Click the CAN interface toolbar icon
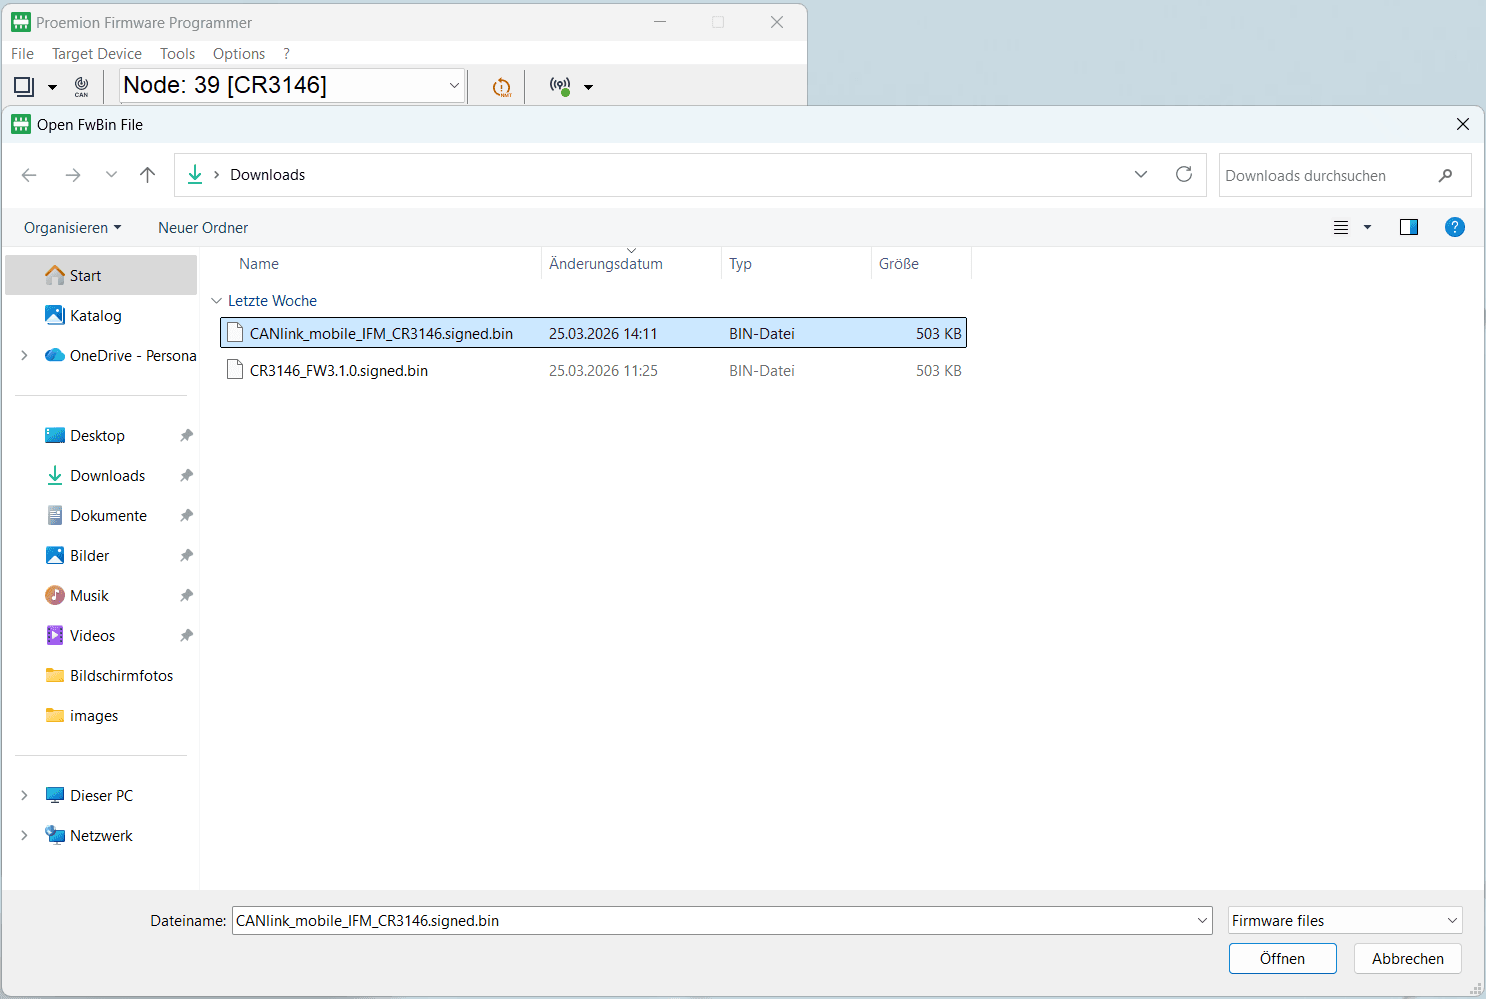Image resolution: width=1486 pixels, height=999 pixels. tap(81, 87)
